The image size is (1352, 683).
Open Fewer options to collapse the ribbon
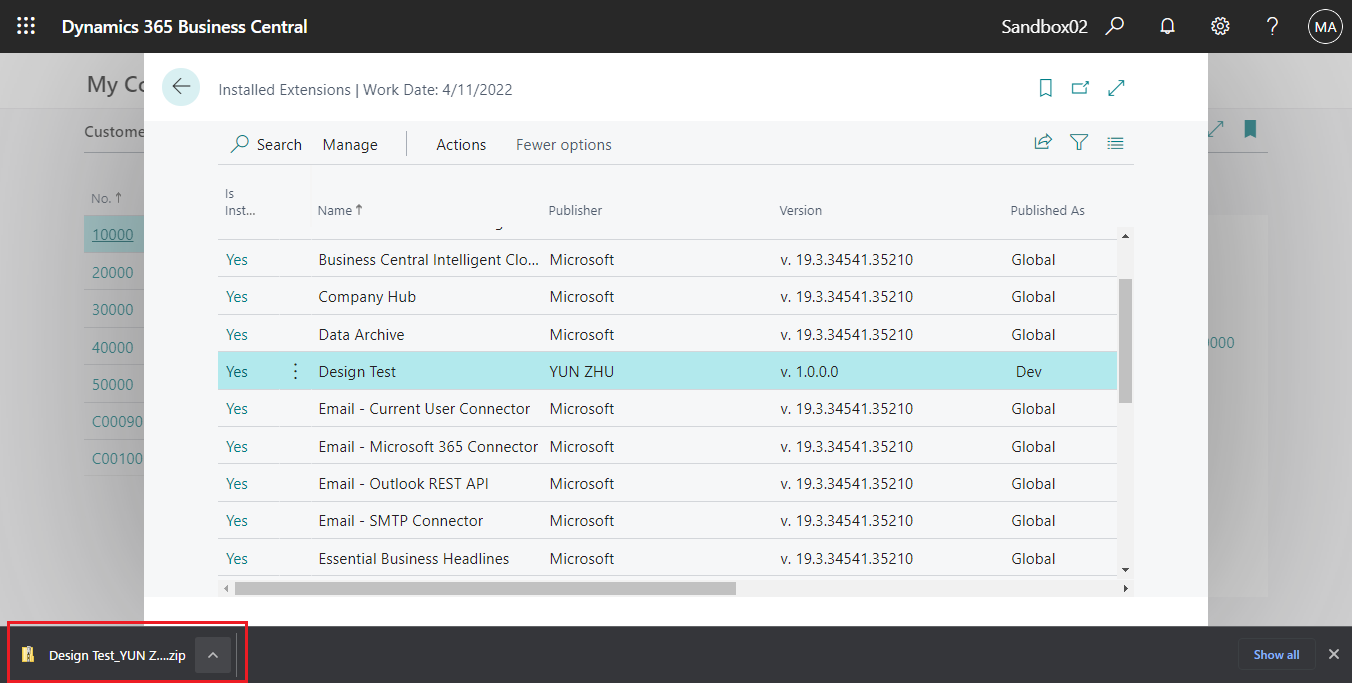(x=563, y=144)
